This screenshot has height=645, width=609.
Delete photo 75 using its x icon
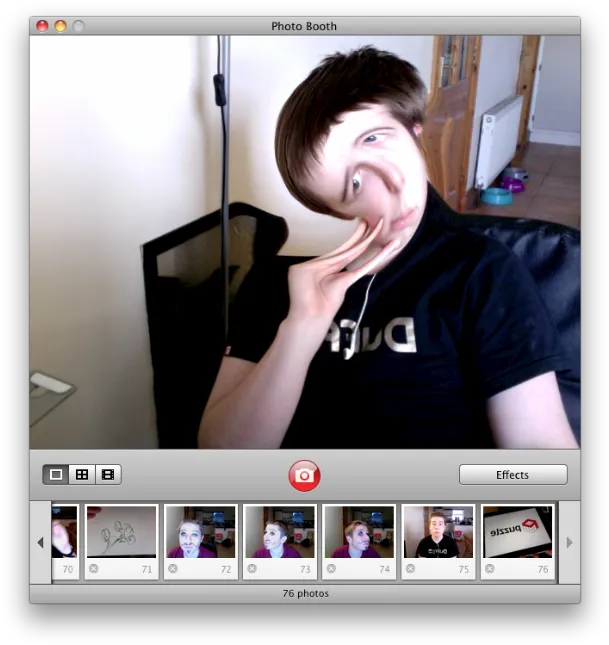click(x=410, y=568)
